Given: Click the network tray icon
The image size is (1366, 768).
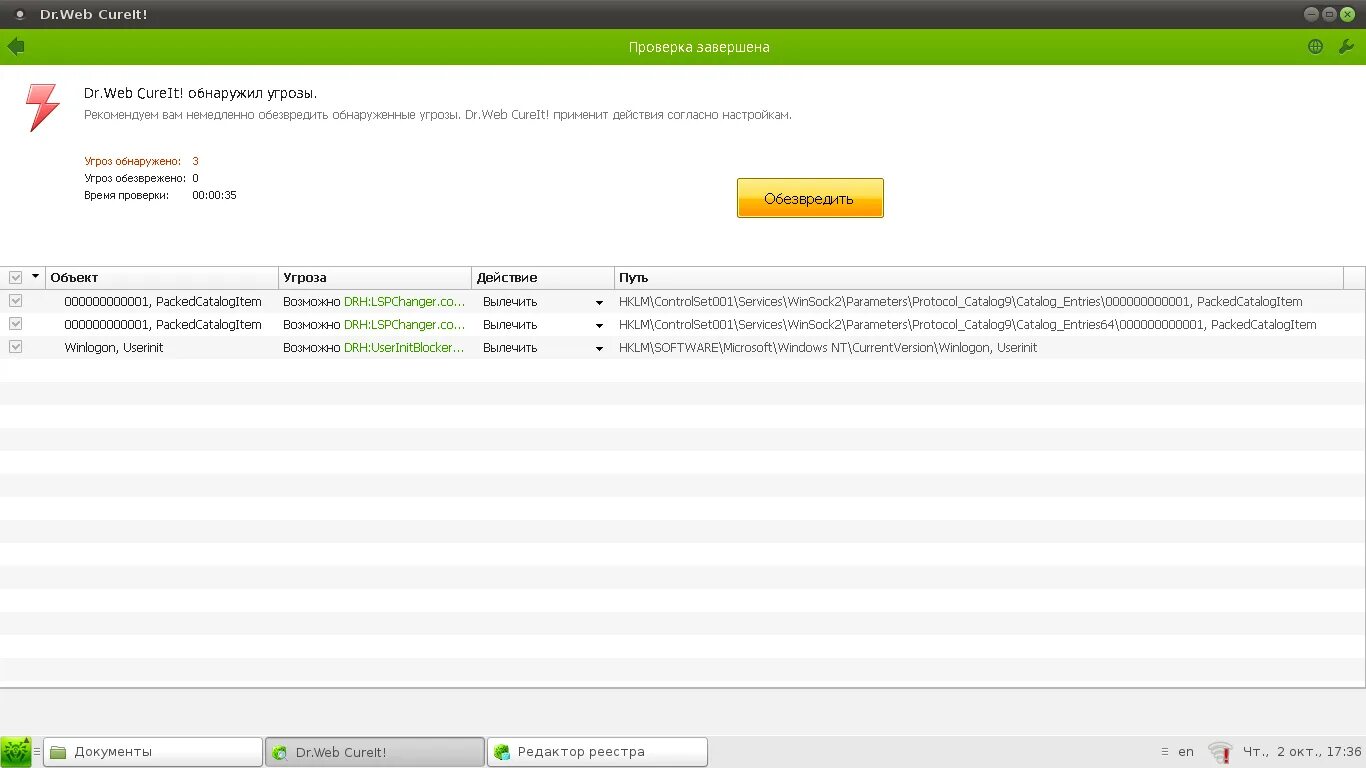Looking at the screenshot, I should [x=1219, y=752].
